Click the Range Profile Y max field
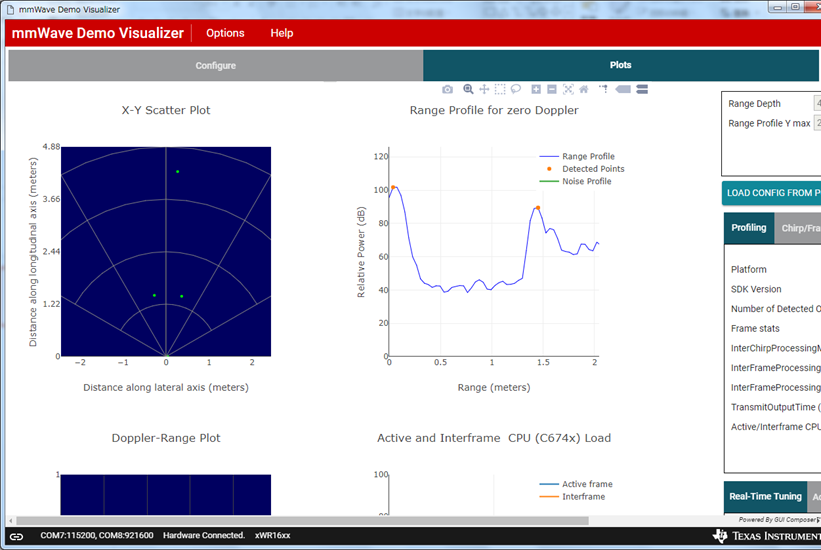Viewport: 821px width, 550px height. pos(817,123)
